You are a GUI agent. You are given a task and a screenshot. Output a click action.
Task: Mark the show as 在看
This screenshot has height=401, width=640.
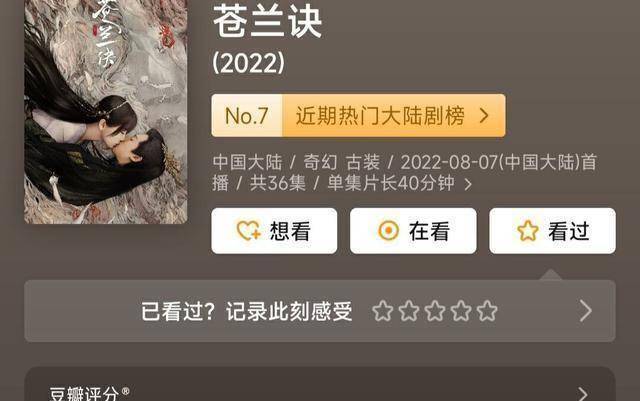coord(413,231)
